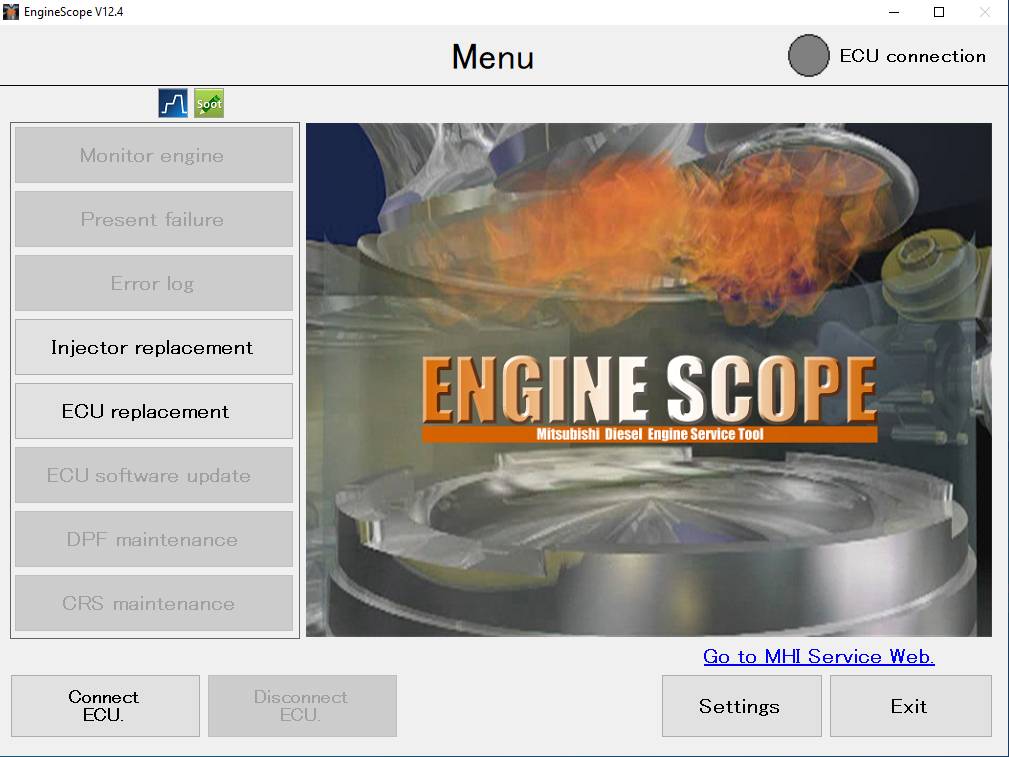Screen dimensions: 1009x757
Task: Click the Engine Scope banner image
Action: click(648, 380)
